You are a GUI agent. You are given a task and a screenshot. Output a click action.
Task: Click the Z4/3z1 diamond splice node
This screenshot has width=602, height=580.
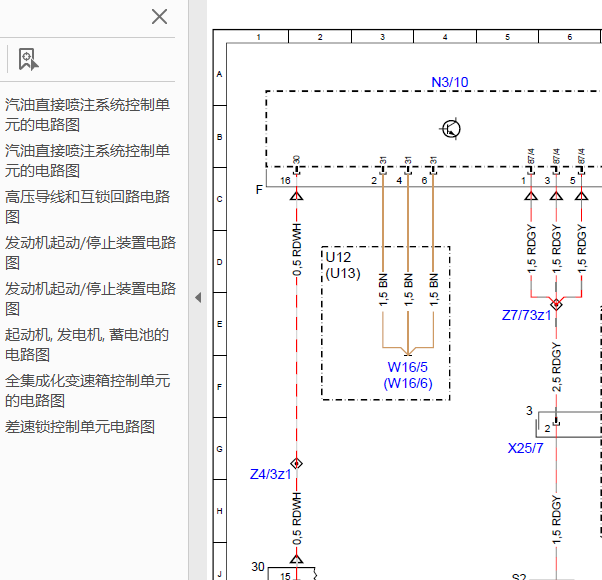click(296, 464)
